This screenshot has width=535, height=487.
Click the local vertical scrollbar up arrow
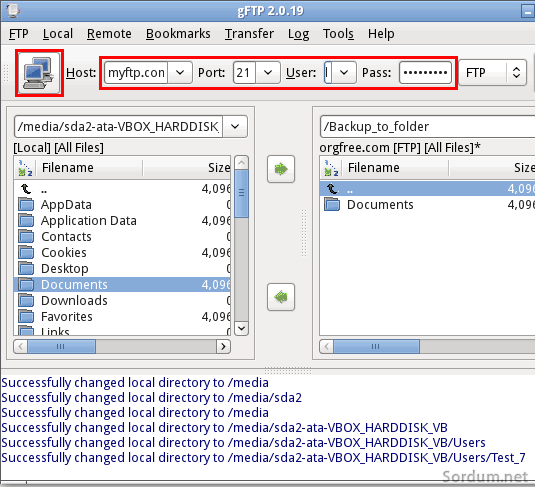pyautogui.click(x=242, y=163)
